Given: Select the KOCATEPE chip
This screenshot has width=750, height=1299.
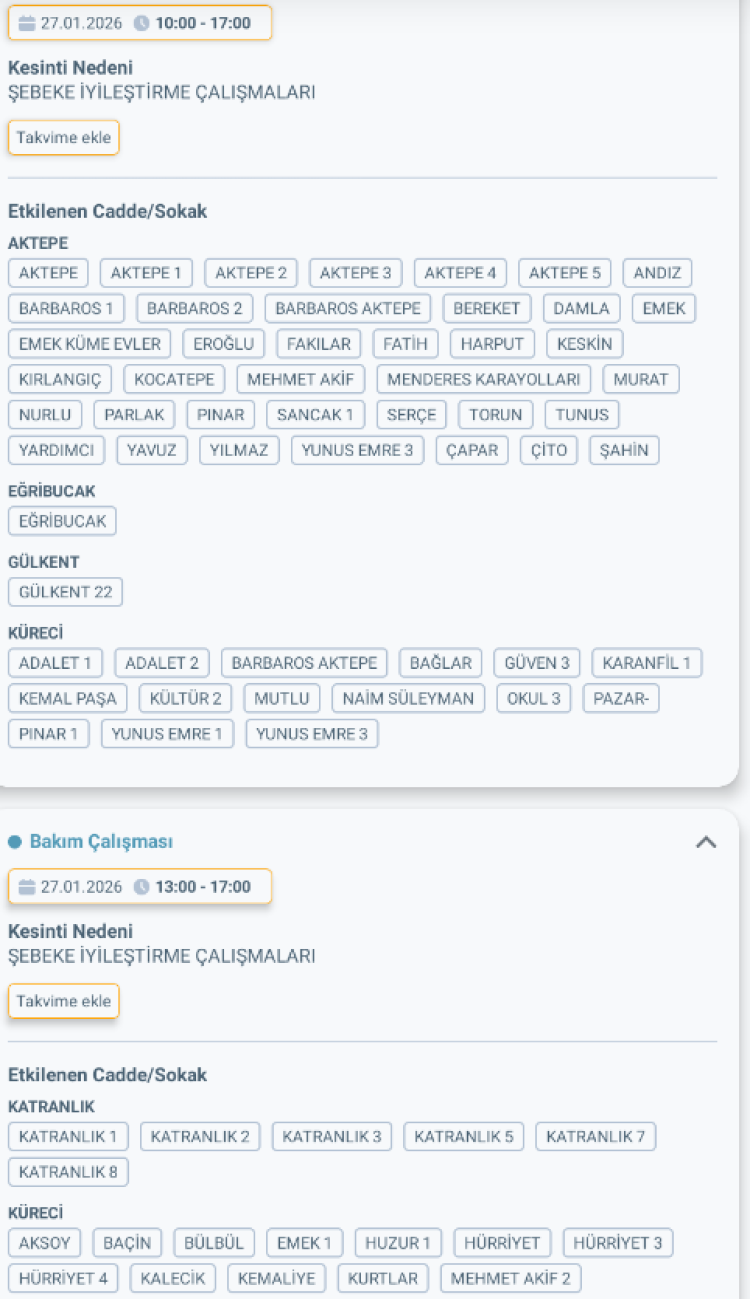Looking at the screenshot, I should [175, 379].
